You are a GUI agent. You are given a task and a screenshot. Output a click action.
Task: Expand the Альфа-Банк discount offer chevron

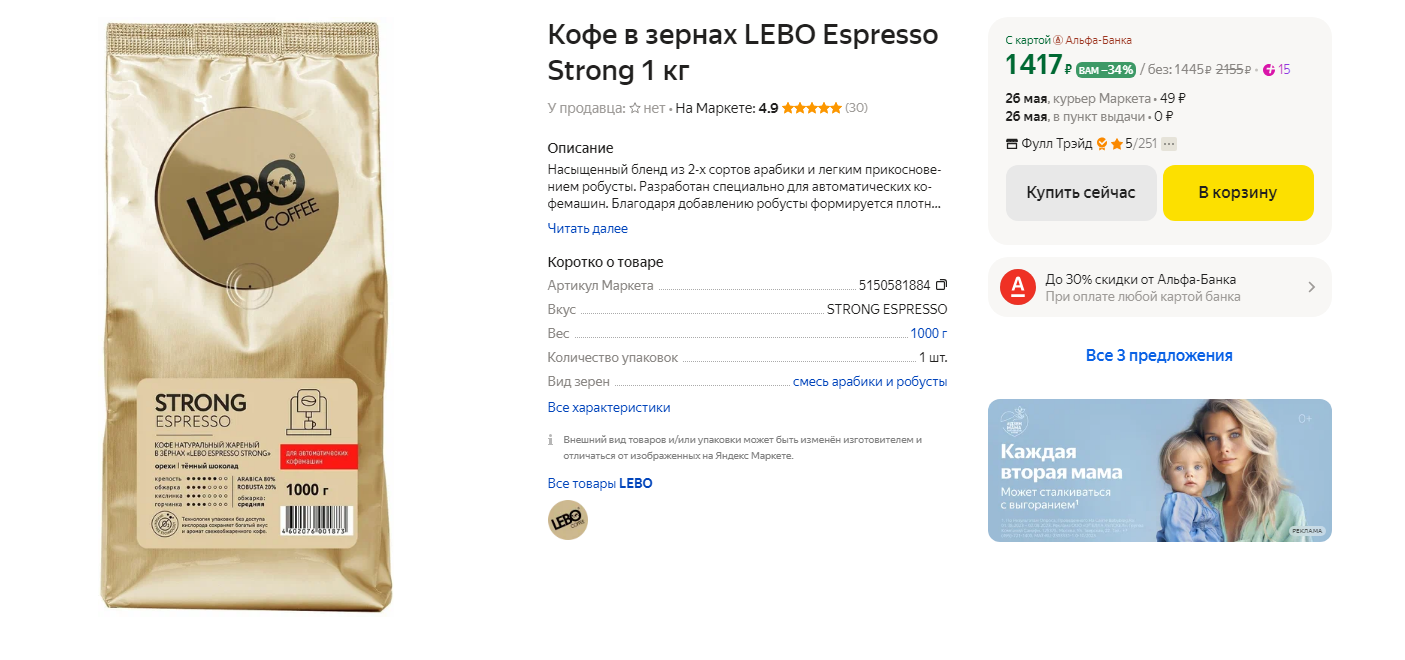(1311, 287)
